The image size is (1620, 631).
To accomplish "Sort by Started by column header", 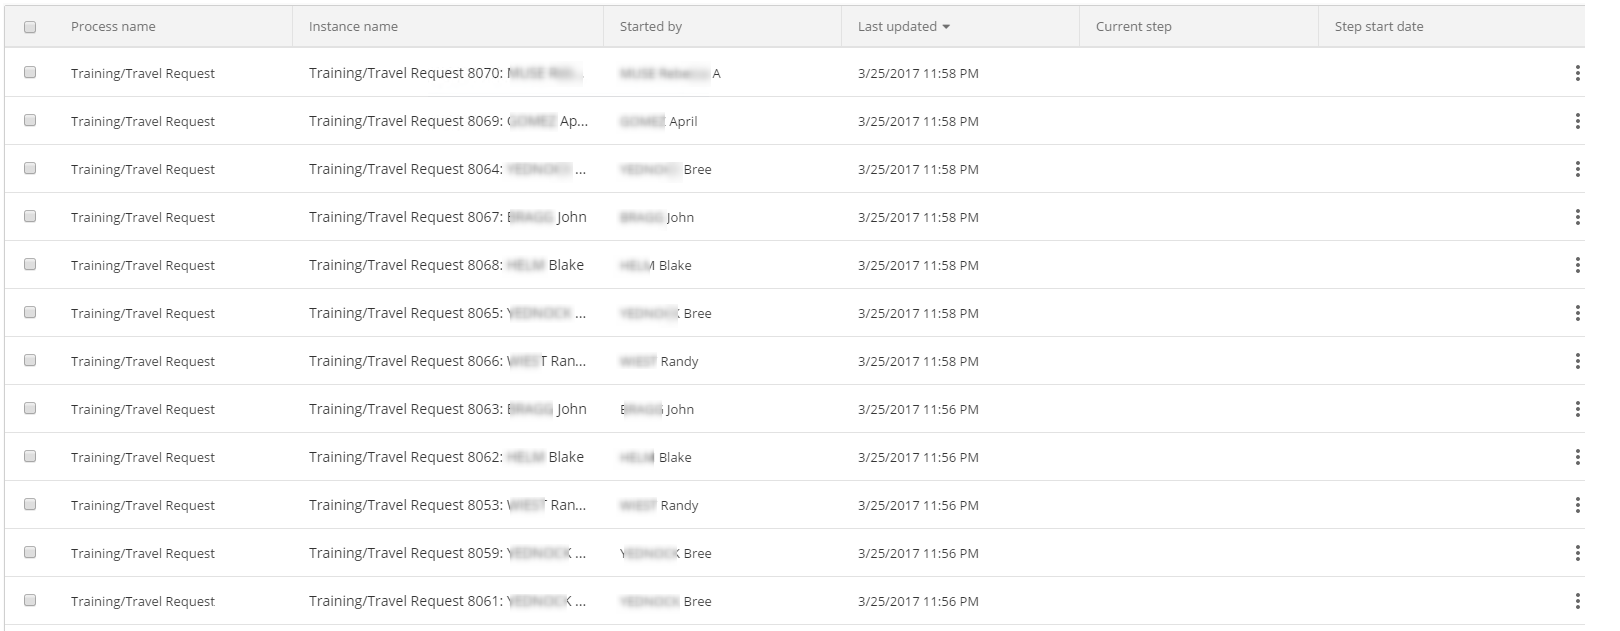I will (x=651, y=27).
